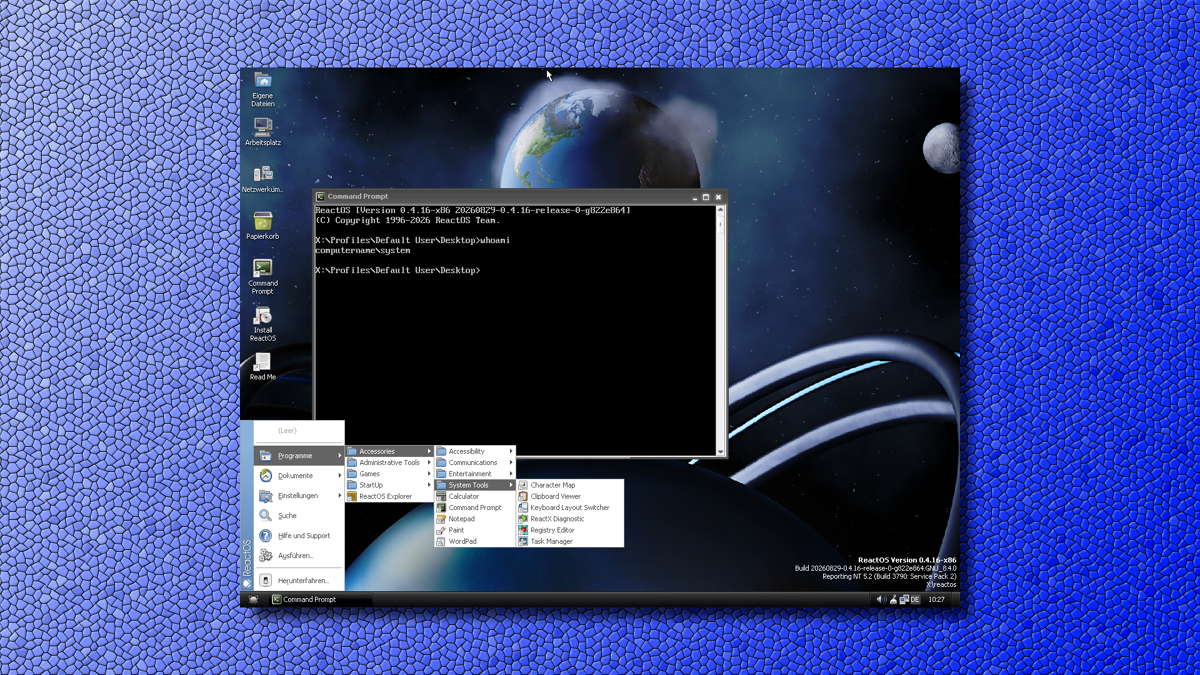Launch WordPad from Accessories menu
The width and height of the screenshot is (1200, 675).
pyautogui.click(x=475, y=541)
